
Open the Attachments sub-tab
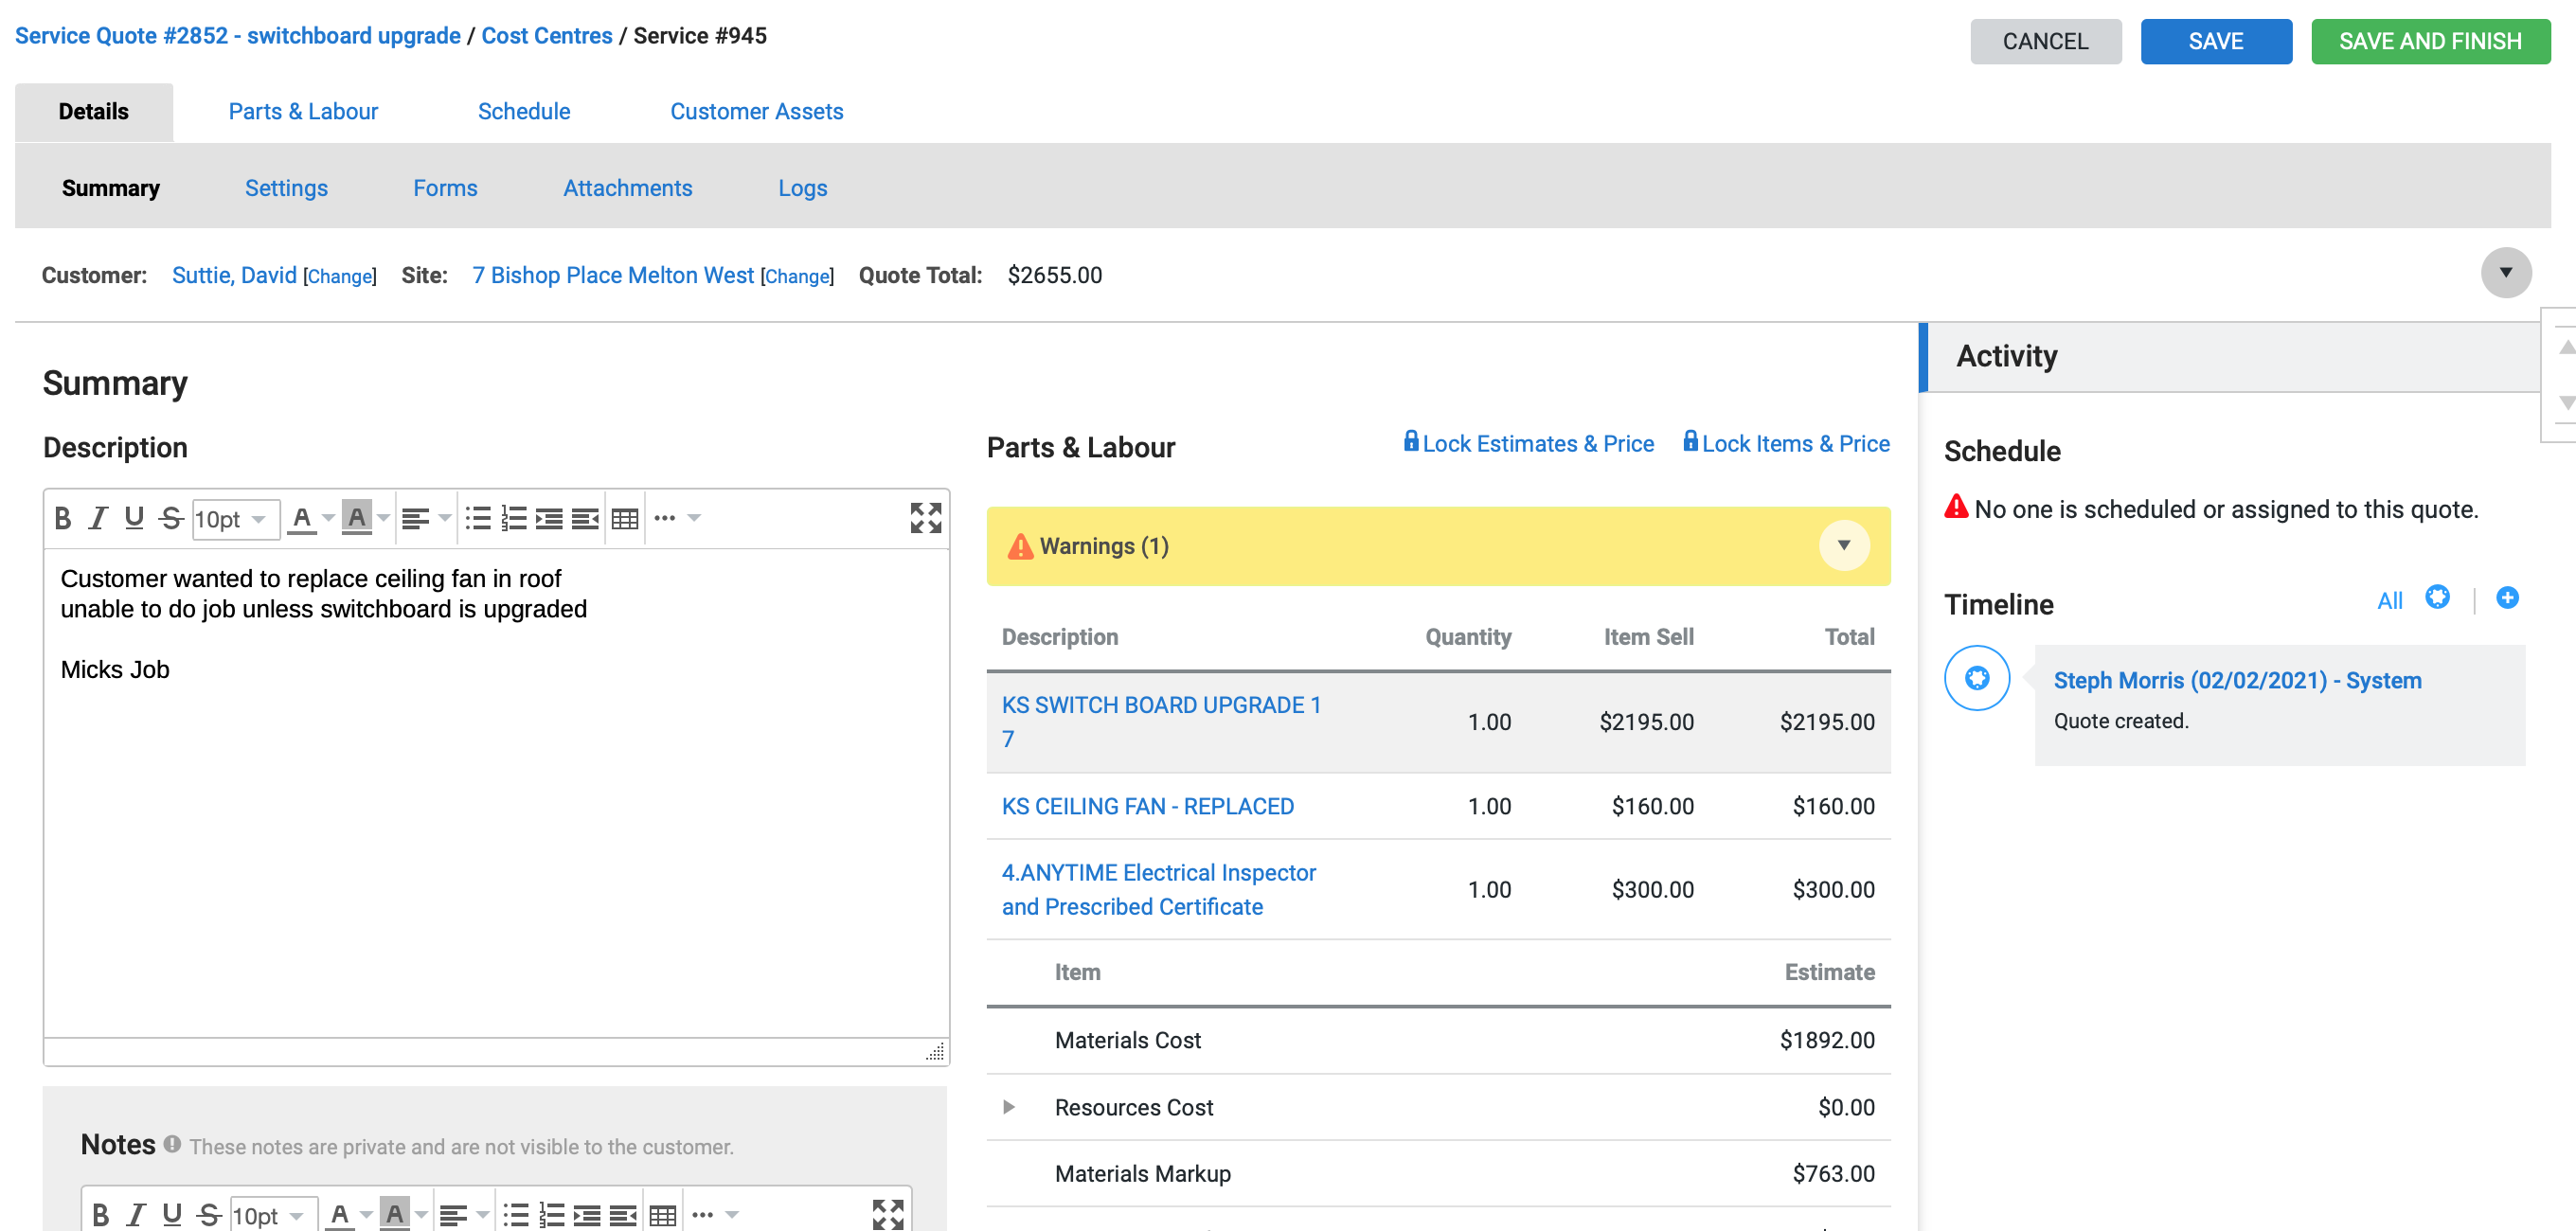click(x=627, y=188)
